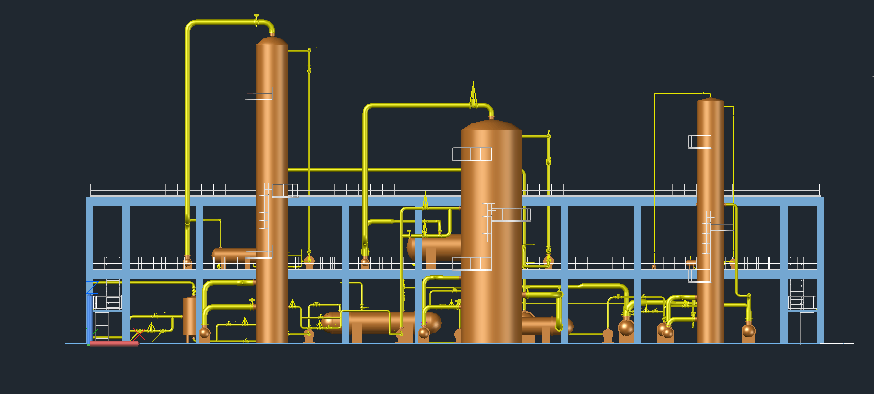
Task: Pick the valve symbol on the central overhead pipe
Action: (473, 95)
